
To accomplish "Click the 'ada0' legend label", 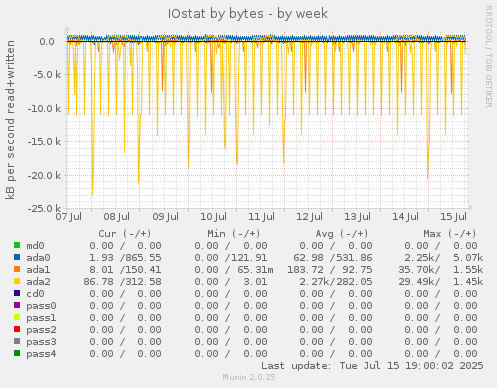I will pyautogui.click(x=38, y=258).
